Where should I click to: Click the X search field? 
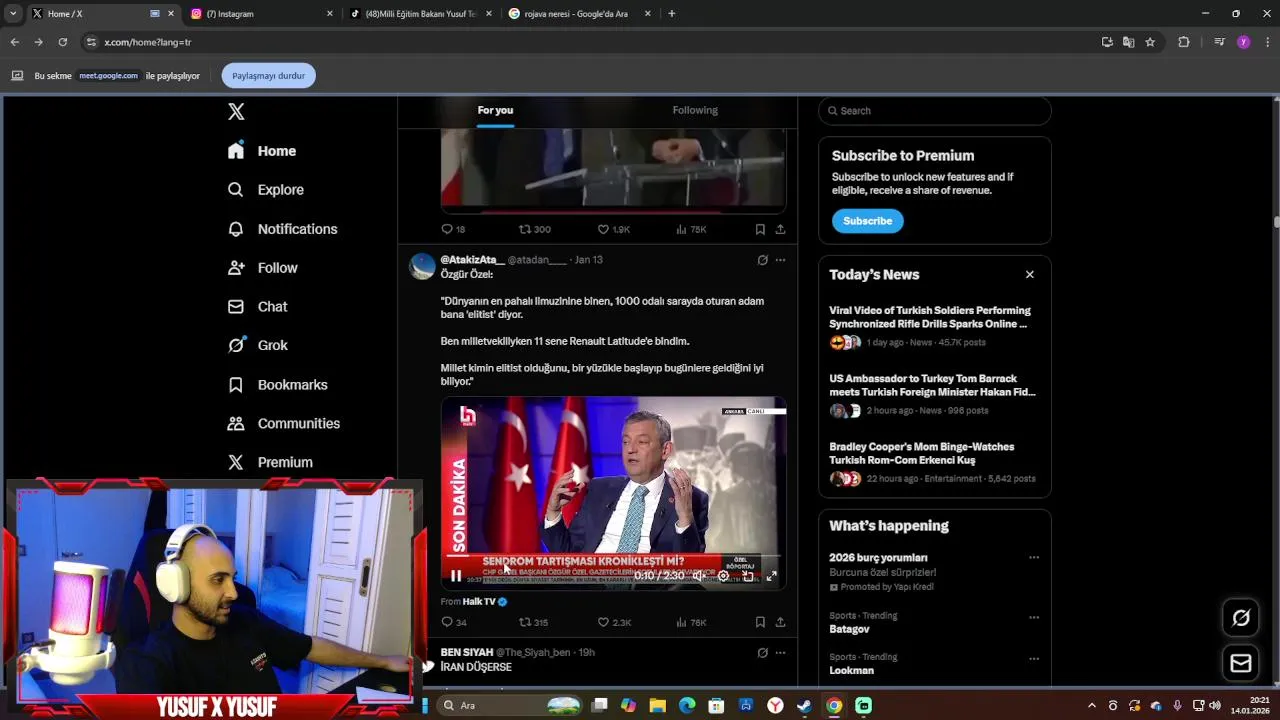tap(935, 111)
